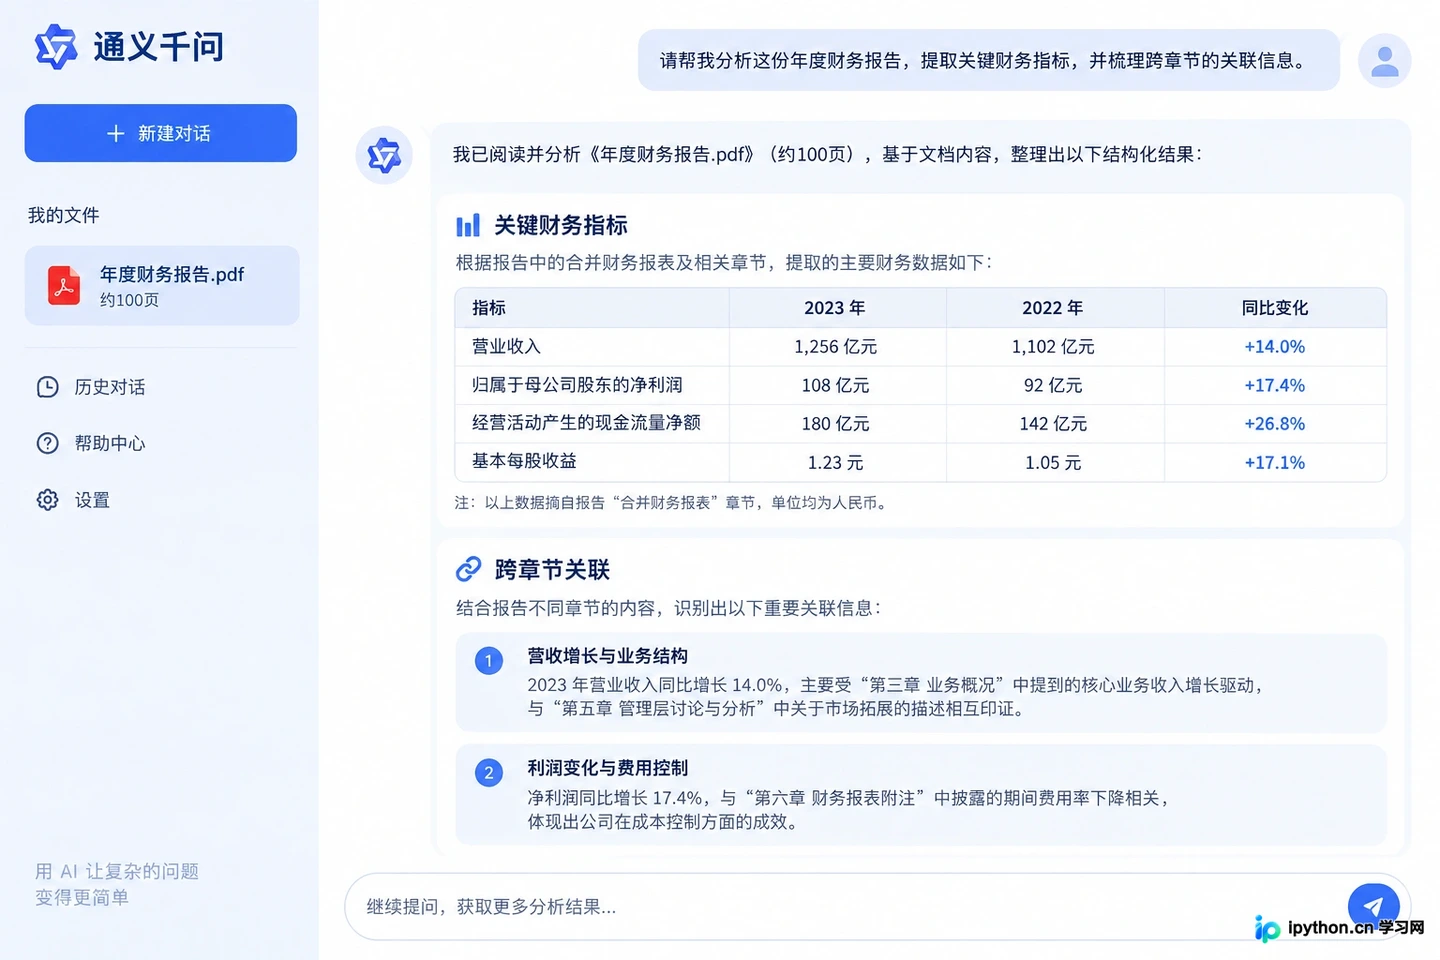Click 经营活动产生的现金流量净额 row label
Screen dimensions: 1440x960
point(586,423)
